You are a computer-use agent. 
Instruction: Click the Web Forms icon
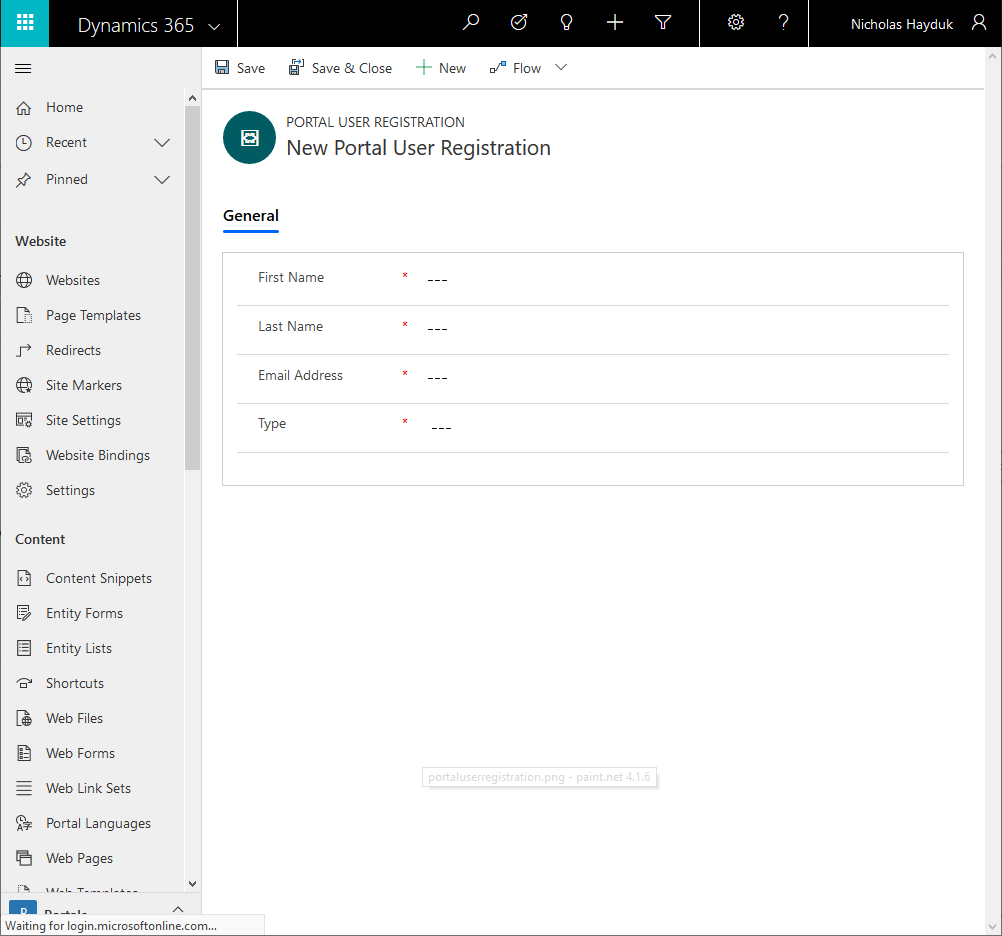click(x=24, y=753)
